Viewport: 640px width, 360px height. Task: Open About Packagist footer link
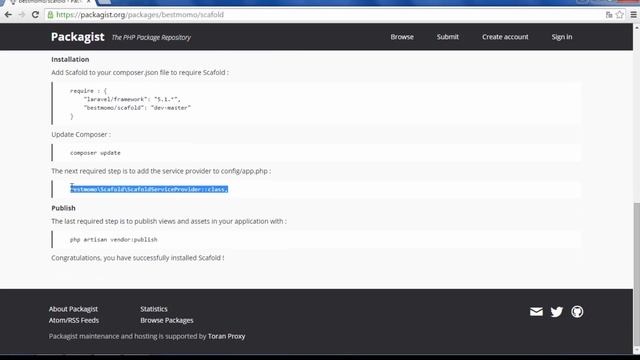click(73, 309)
